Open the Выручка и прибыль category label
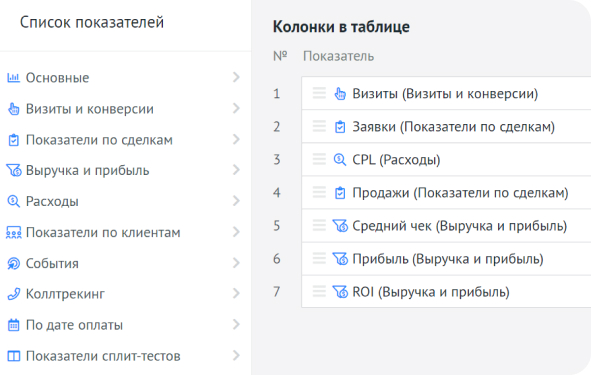Viewport: 591px width, 375px height. point(87,171)
